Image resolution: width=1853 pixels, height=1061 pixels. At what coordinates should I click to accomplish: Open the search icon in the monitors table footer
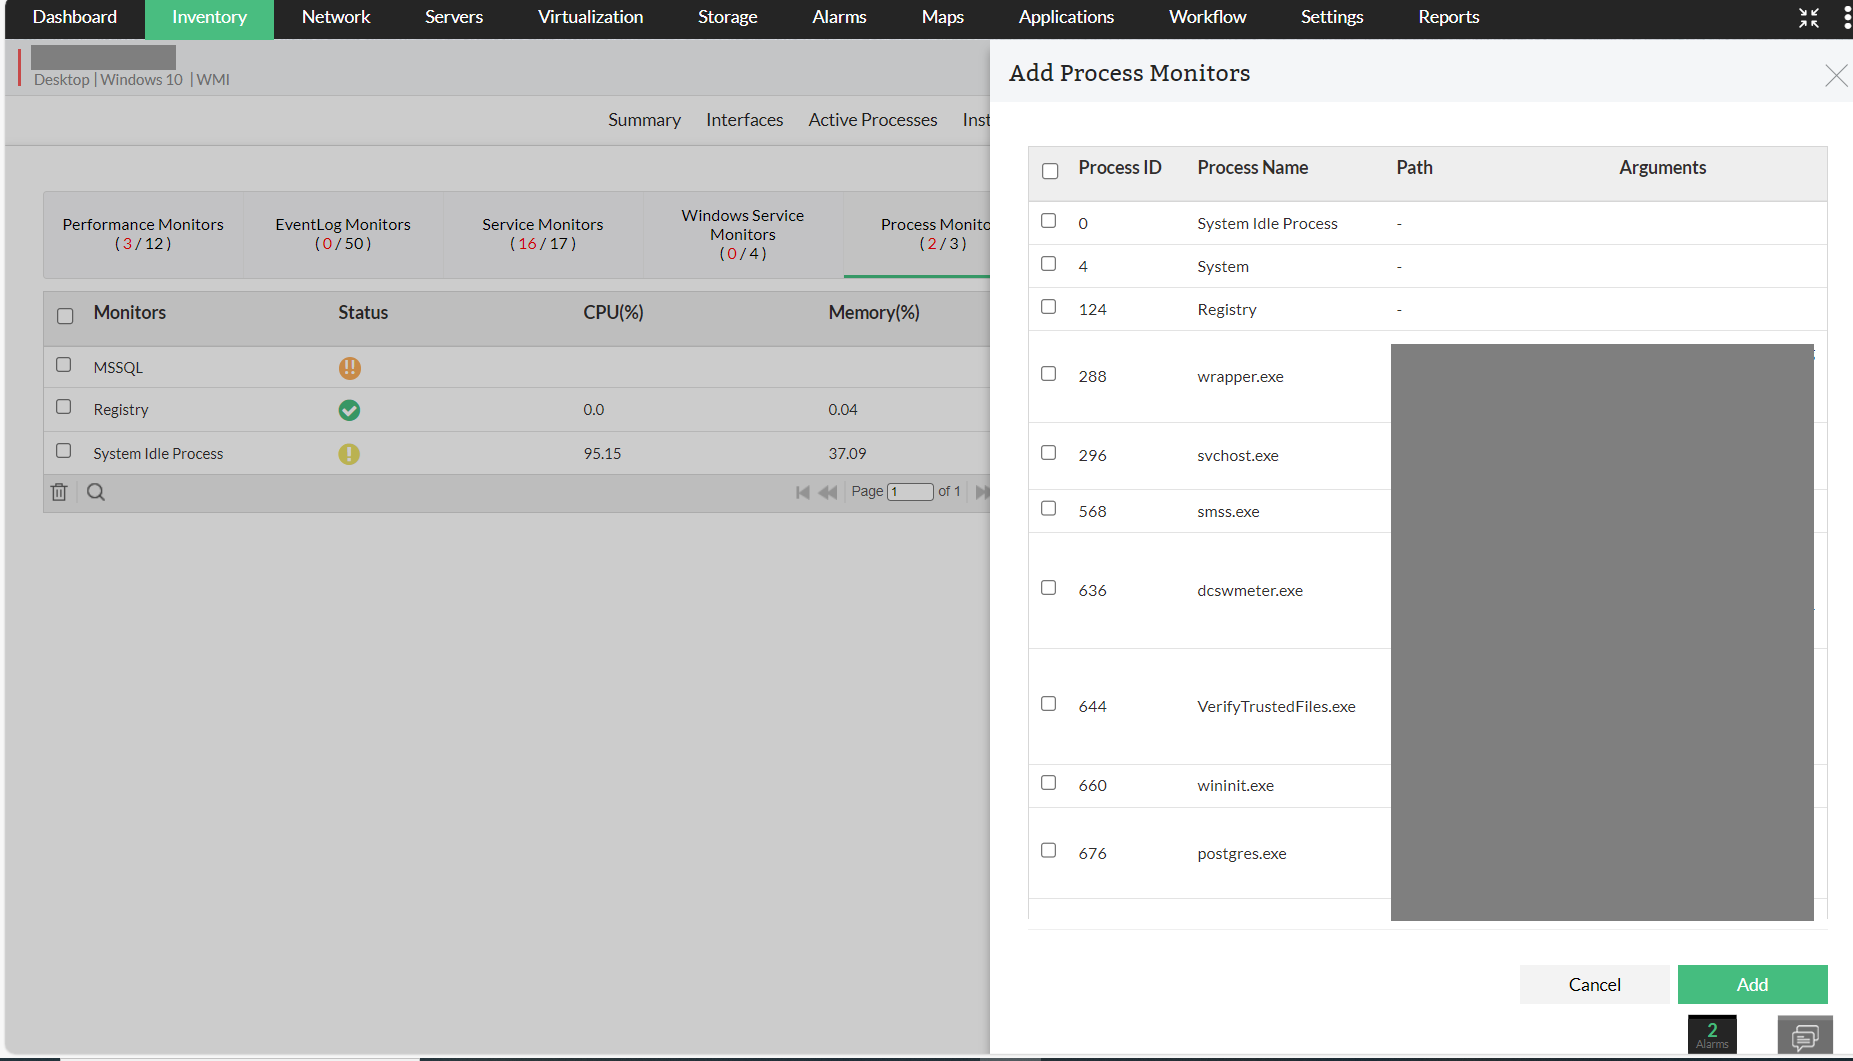[x=95, y=491]
